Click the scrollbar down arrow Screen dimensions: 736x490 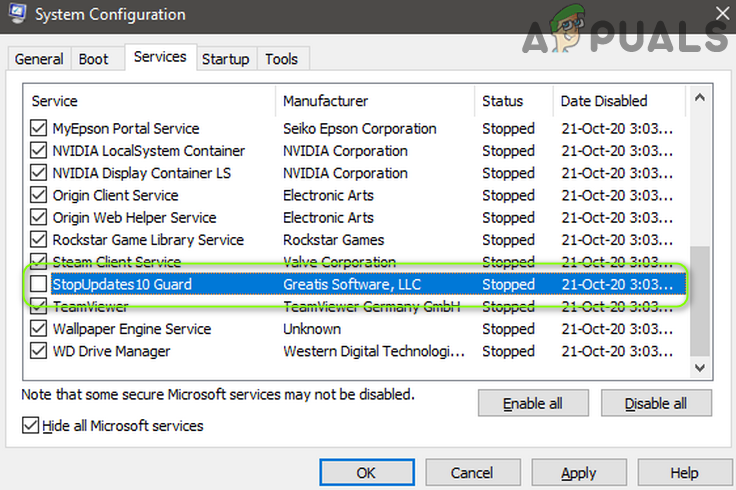pyautogui.click(x=699, y=367)
